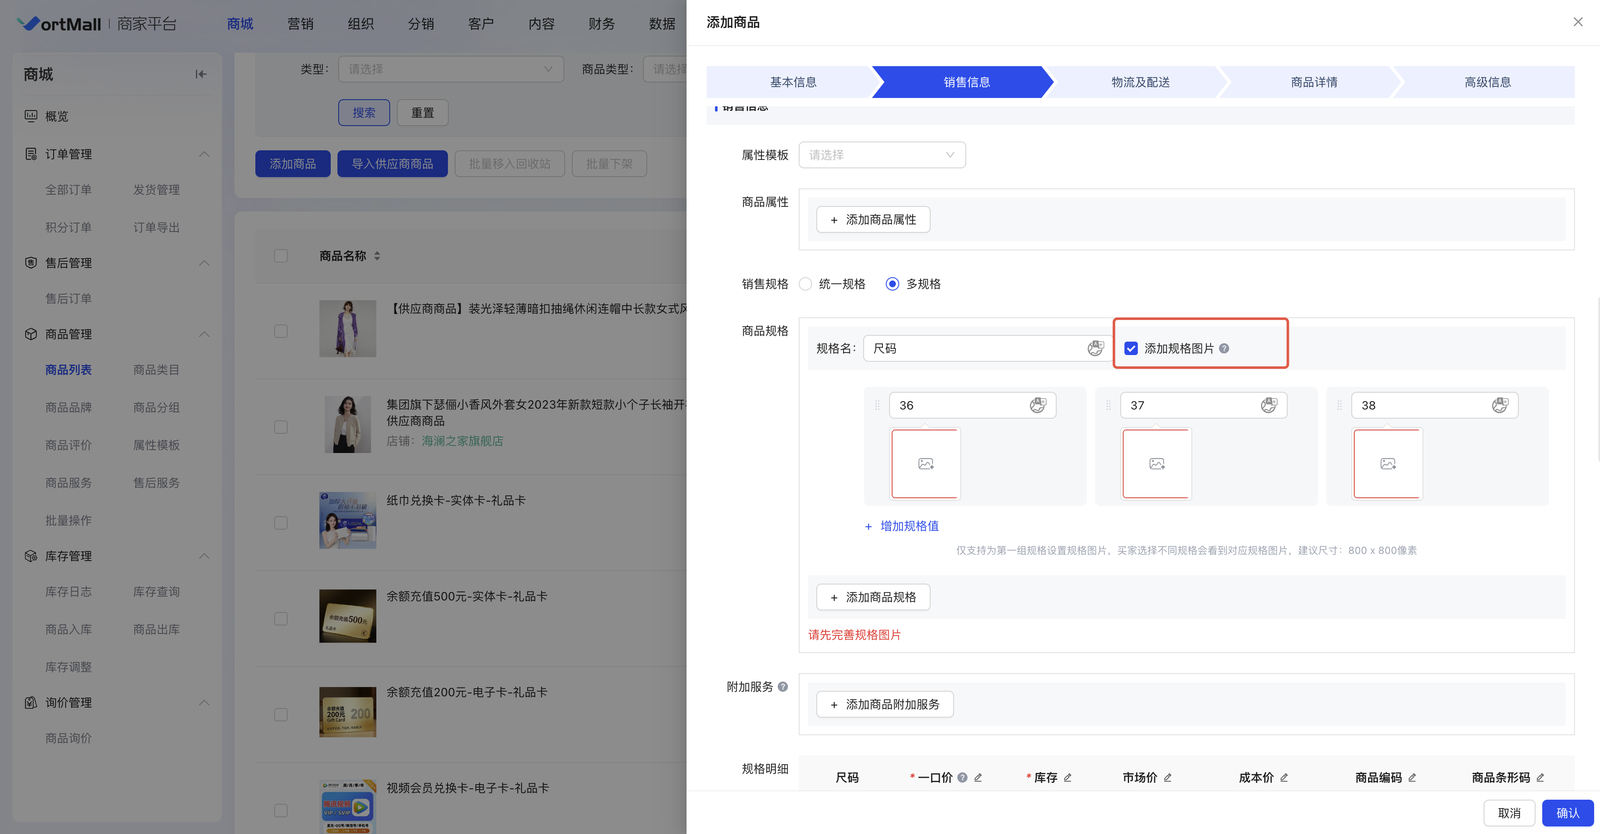Open the 属性模板 dropdown
This screenshot has height=834, width=1600.
click(x=881, y=155)
